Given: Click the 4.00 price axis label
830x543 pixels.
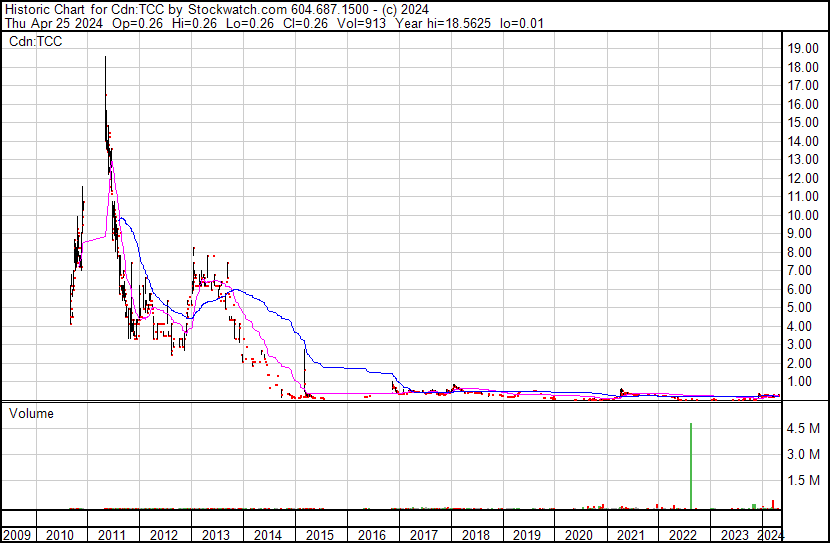Looking at the screenshot, I should [x=799, y=326].
